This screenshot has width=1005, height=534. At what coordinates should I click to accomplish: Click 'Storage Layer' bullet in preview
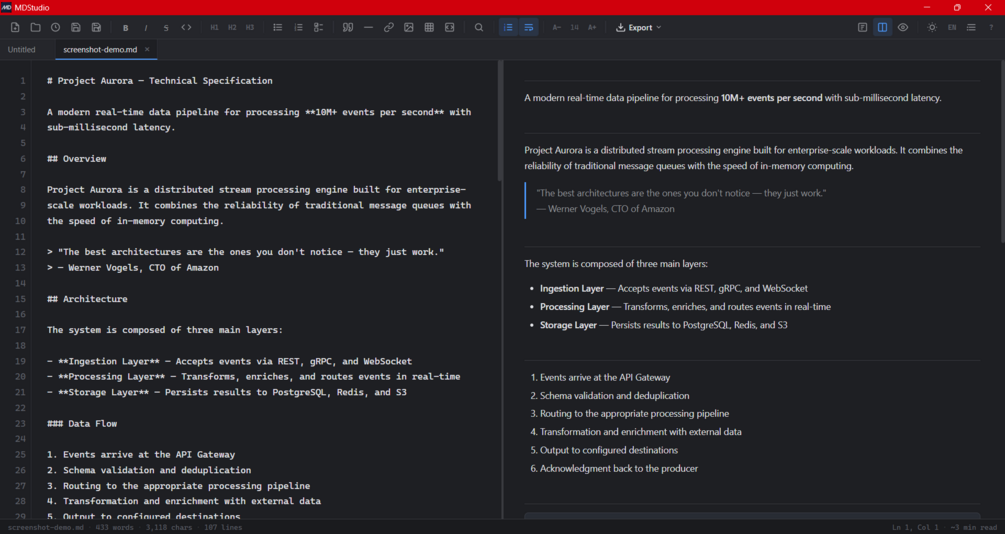click(663, 325)
